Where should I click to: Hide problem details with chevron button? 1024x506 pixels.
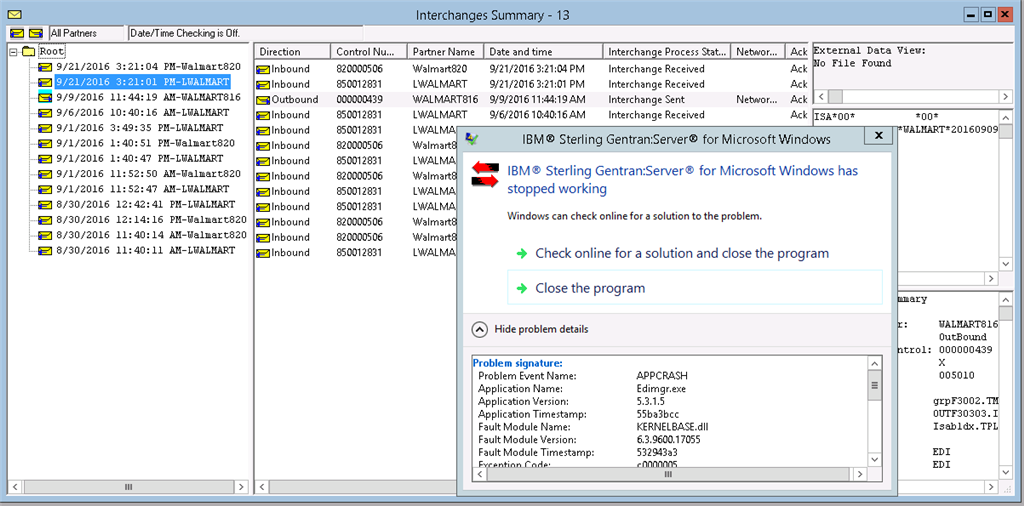[480, 329]
